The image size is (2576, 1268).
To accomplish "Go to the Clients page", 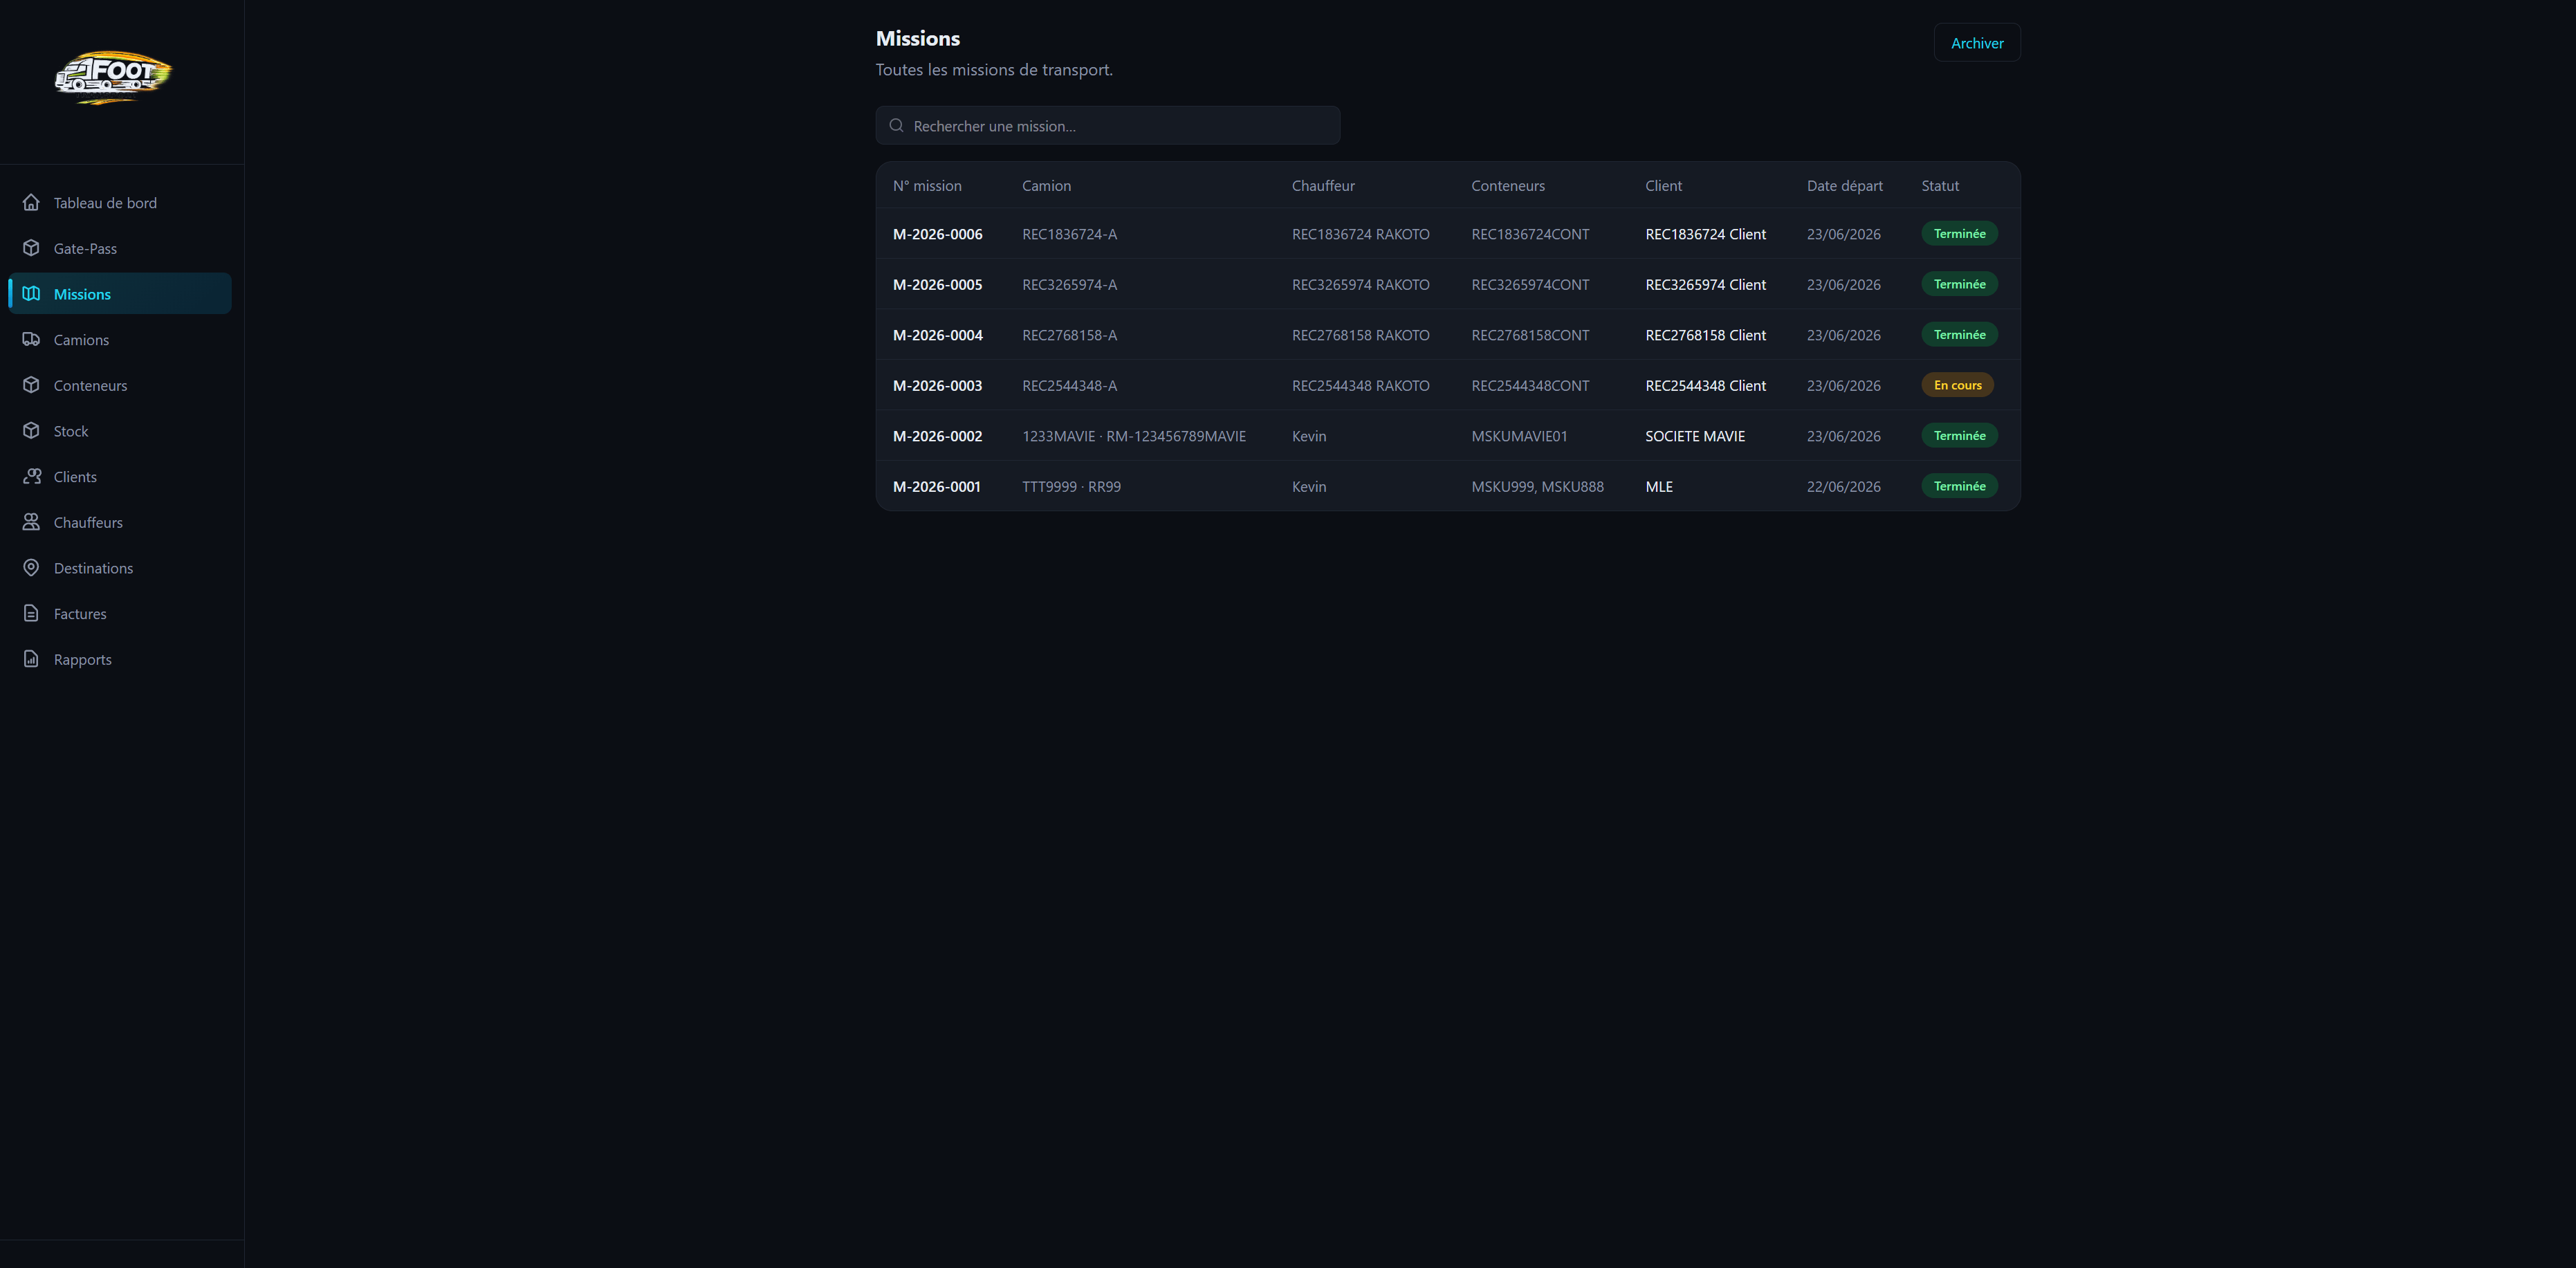I will tap(120, 477).
